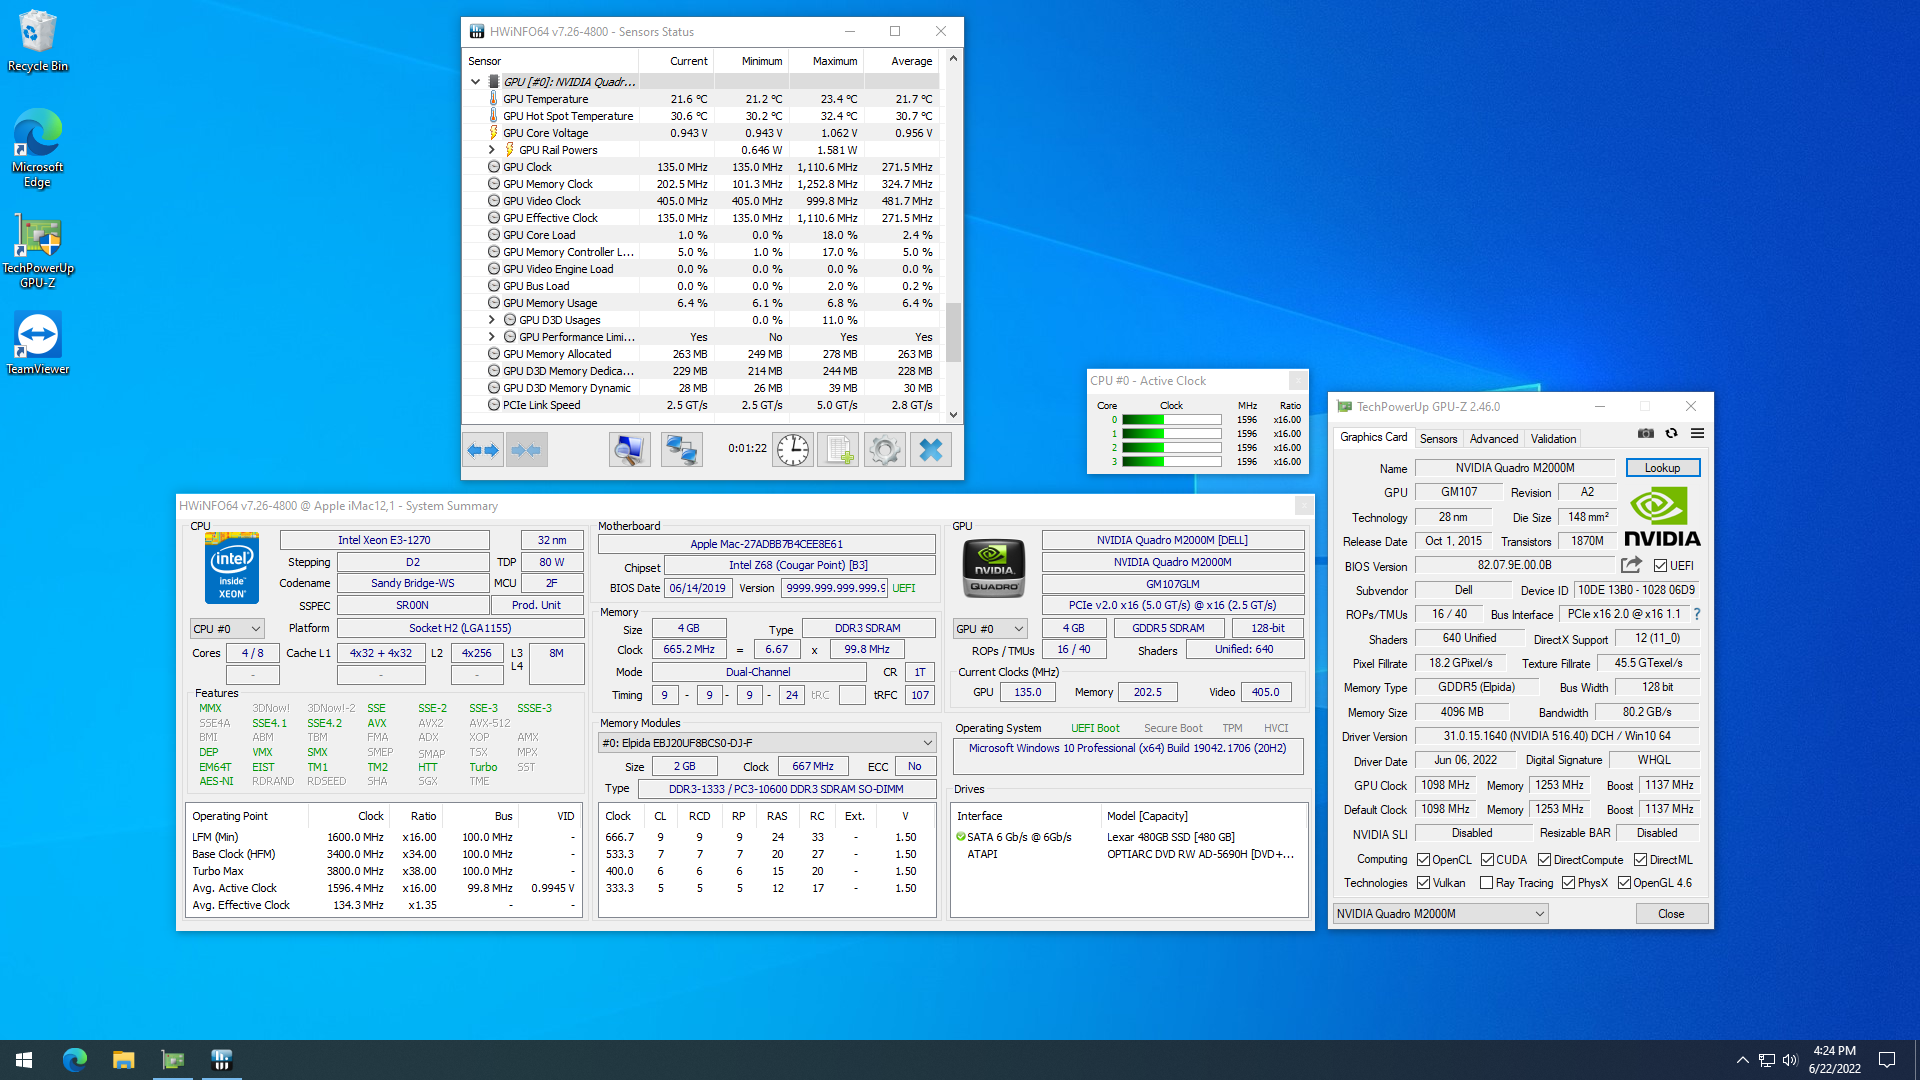1920x1080 pixels.
Task: Take GPU-Z screenshot with camera icon
Action: (x=1646, y=433)
